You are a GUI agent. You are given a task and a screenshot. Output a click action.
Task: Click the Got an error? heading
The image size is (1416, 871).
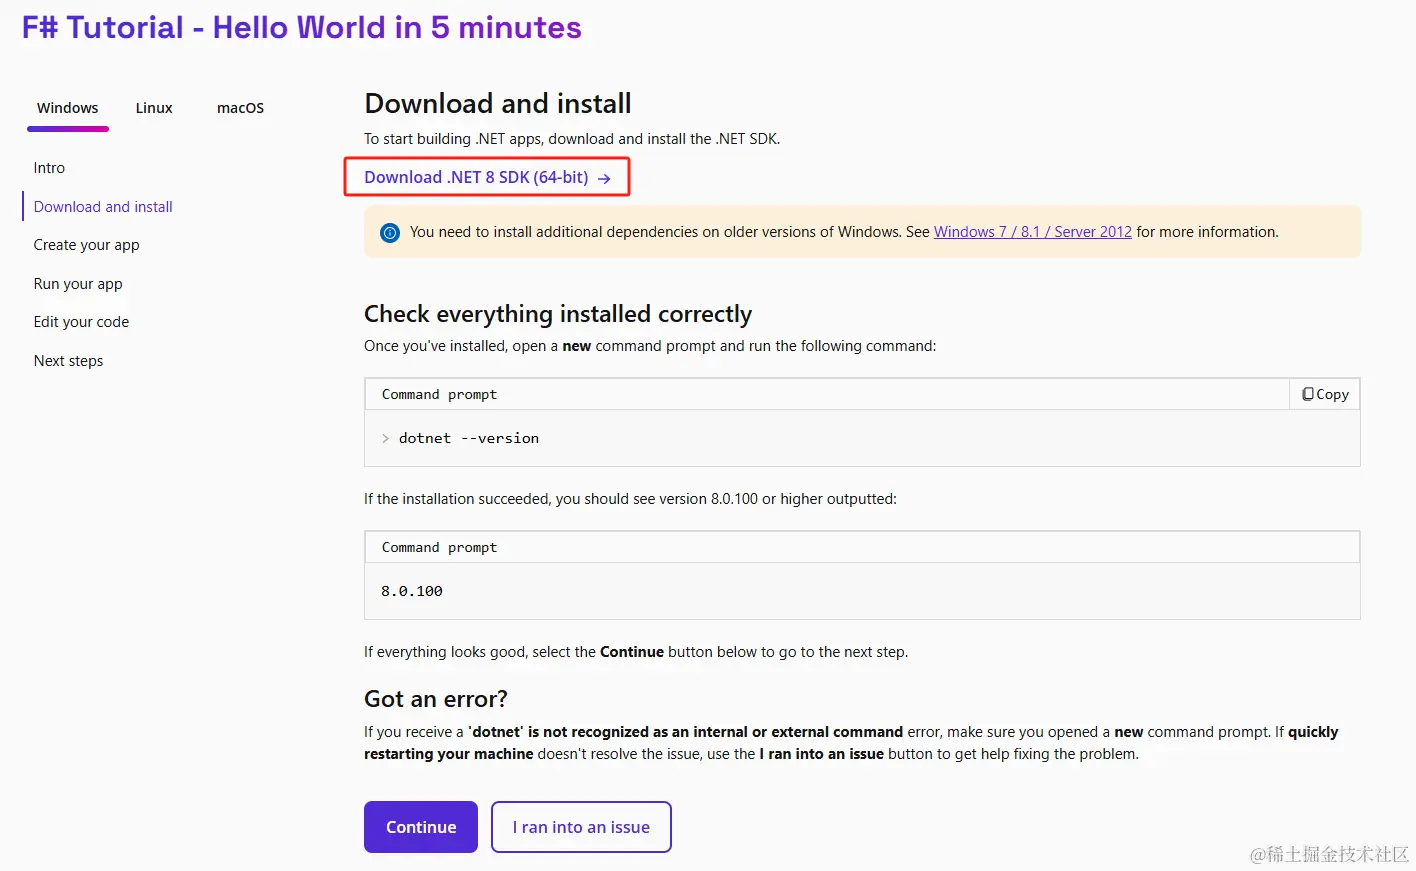tap(436, 699)
